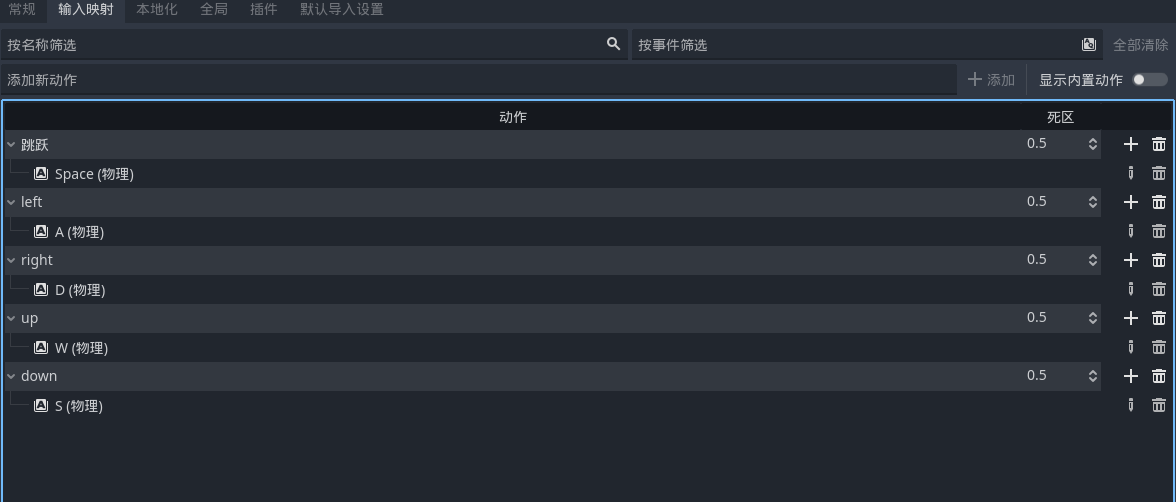Adjust the deadzone stepper arrows for left action
The image size is (1176, 502).
pyautogui.click(x=1093, y=202)
